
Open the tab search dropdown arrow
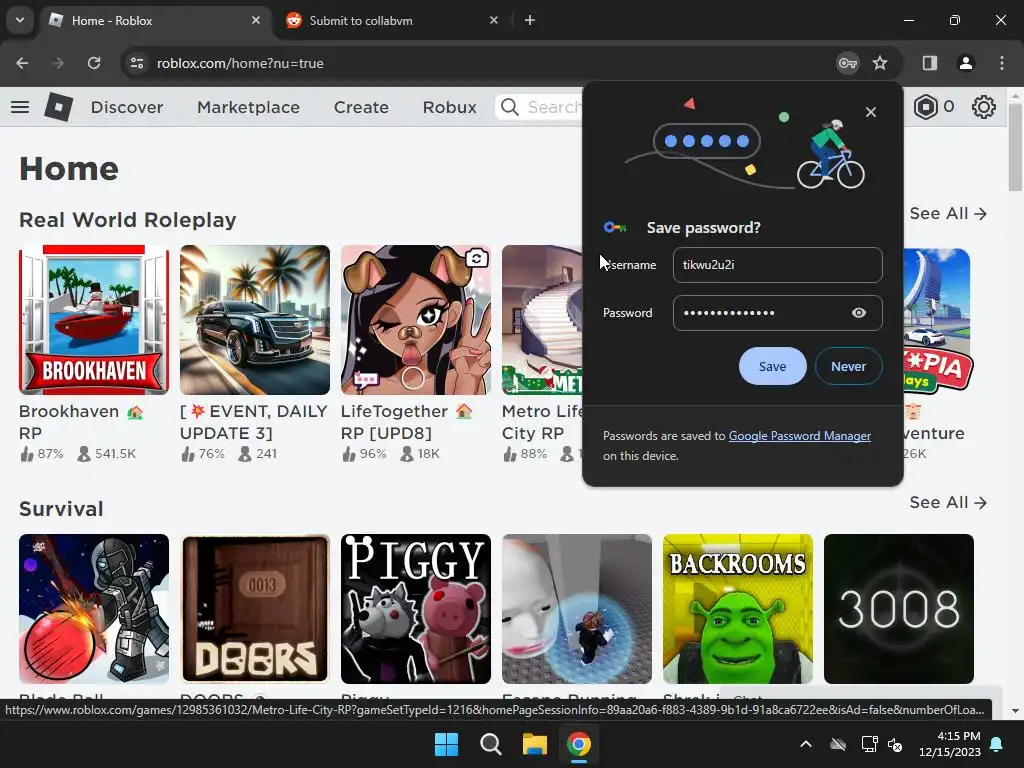click(x=20, y=20)
